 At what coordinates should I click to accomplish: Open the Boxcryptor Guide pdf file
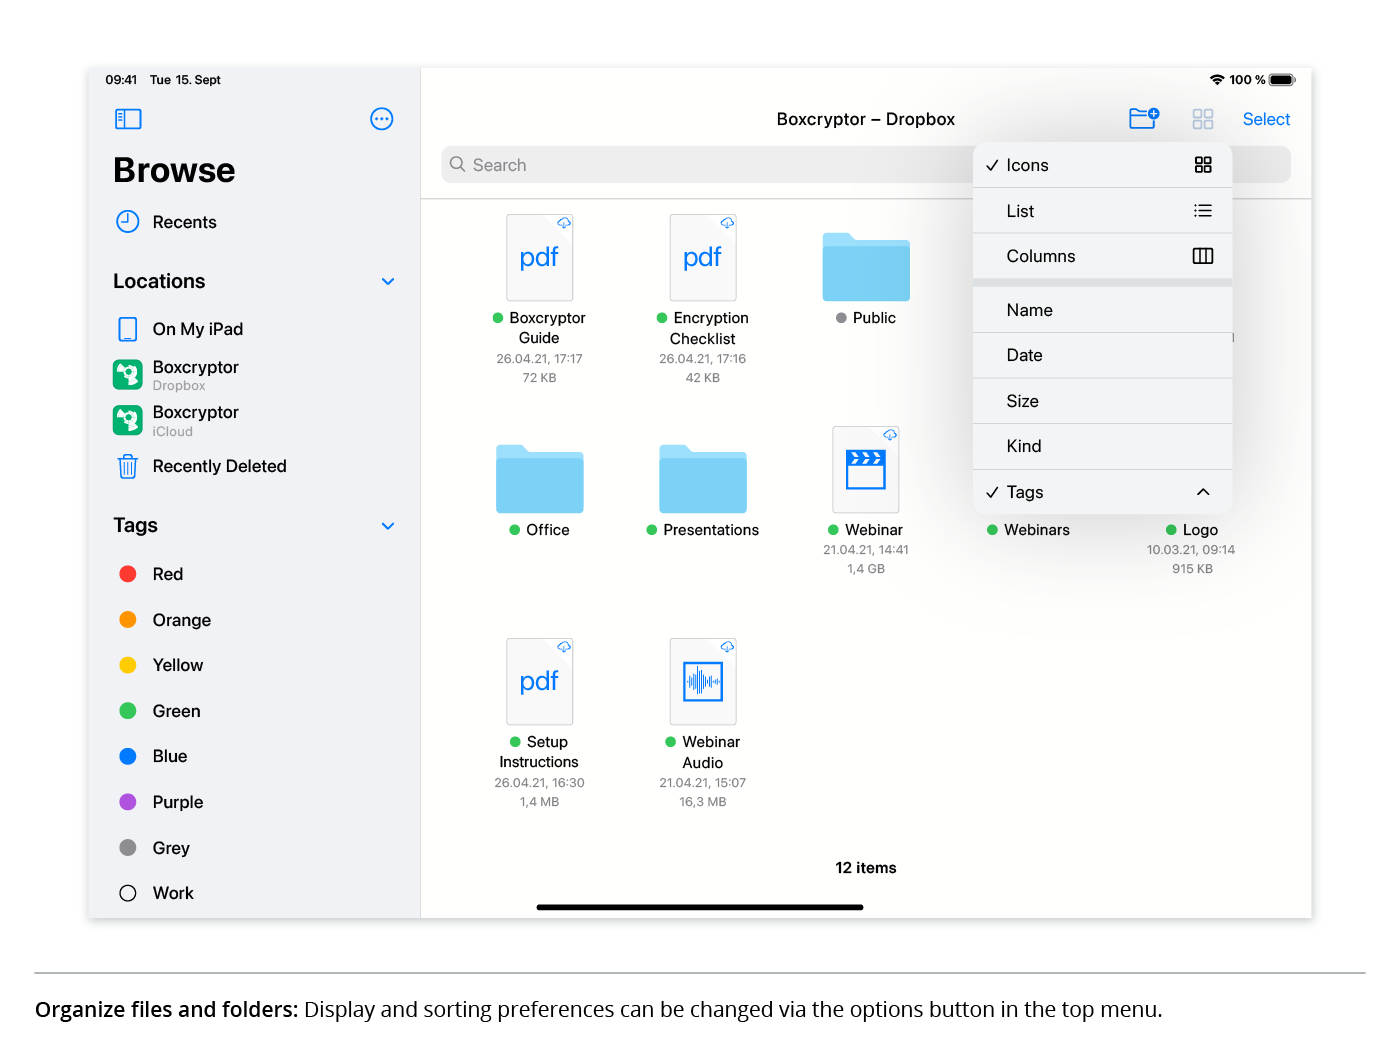pos(539,258)
